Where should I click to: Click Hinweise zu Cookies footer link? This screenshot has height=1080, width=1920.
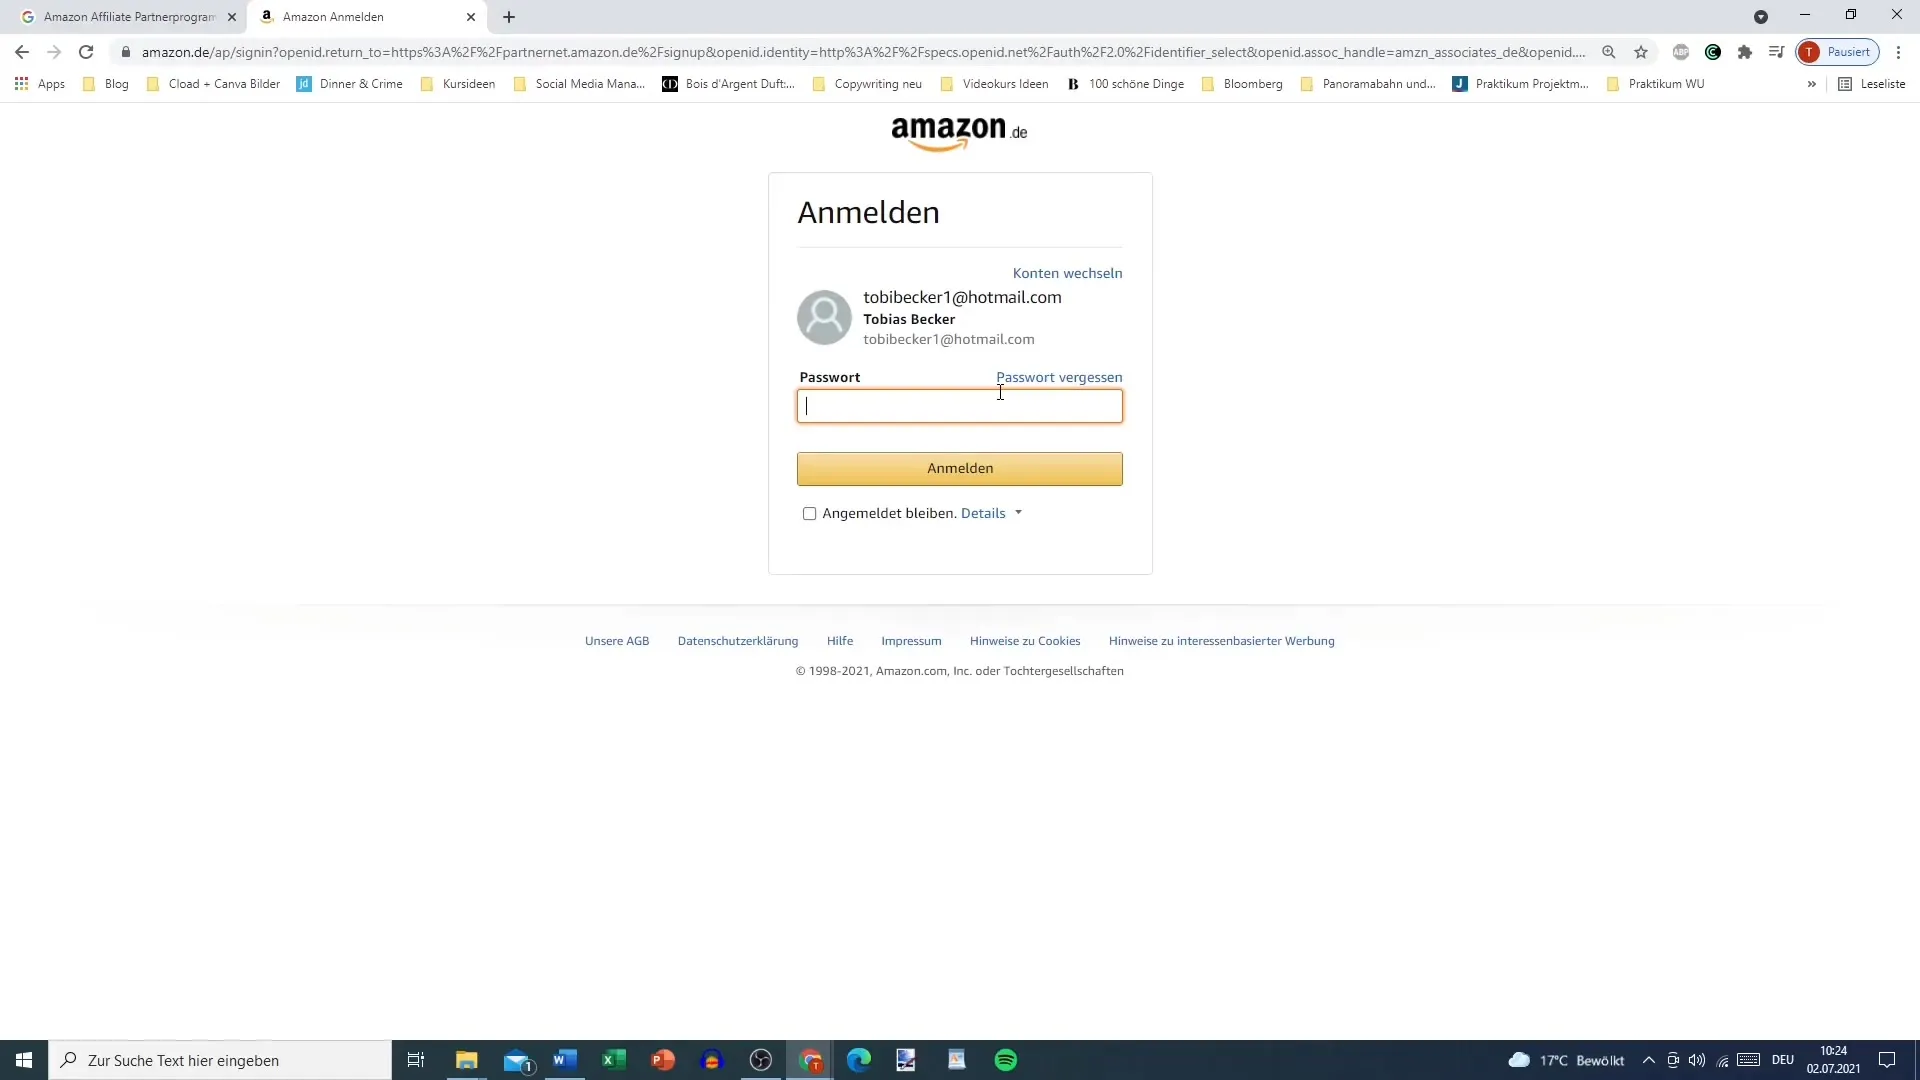[1027, 642]
